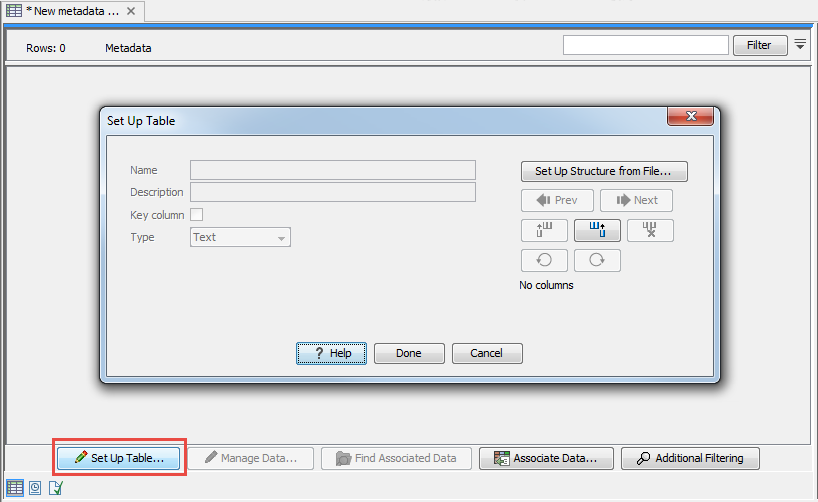Click into the filter text field
Image resolution: width=818 pixels, height=502 pixels.
click(x=645, y=45)
